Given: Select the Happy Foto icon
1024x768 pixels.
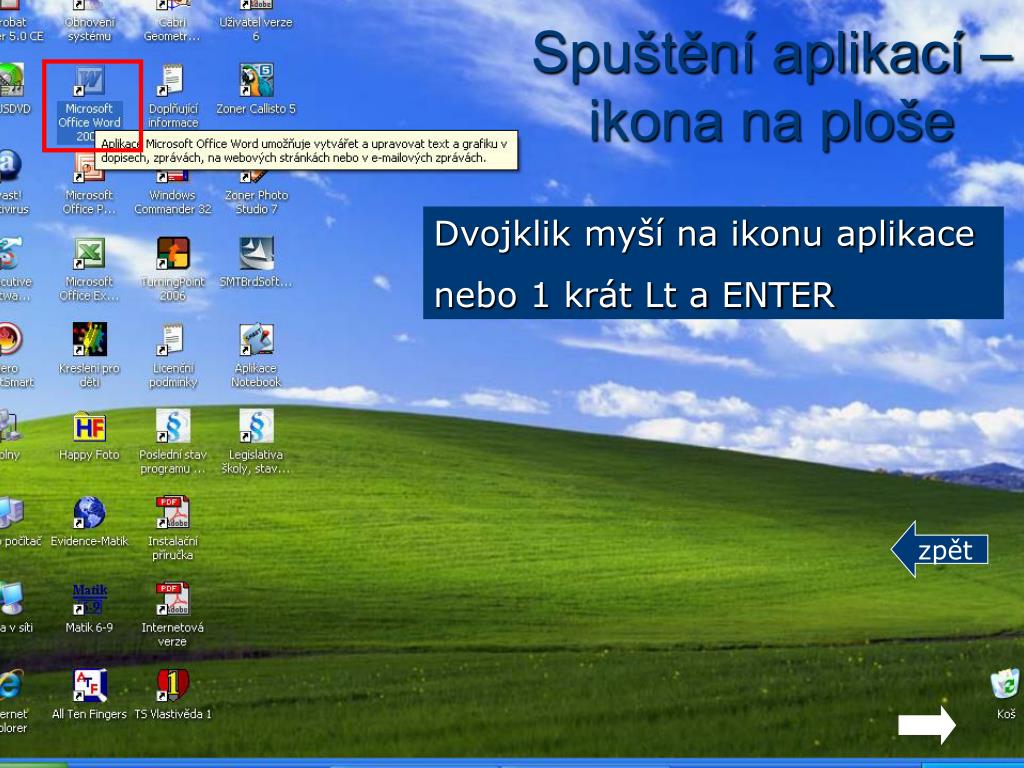Looking at the screenshot, I should pyautogui.click(x=89, y=426).
